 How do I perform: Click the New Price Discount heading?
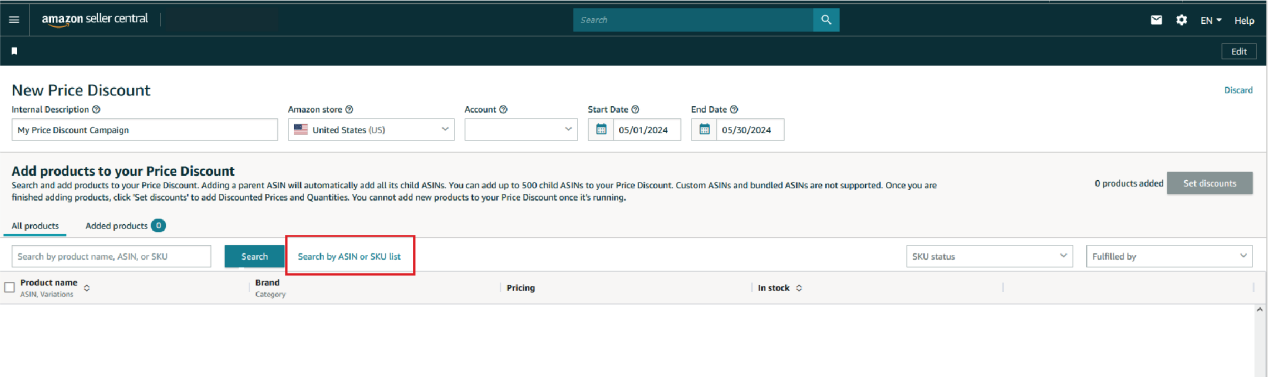pos(81,90)
